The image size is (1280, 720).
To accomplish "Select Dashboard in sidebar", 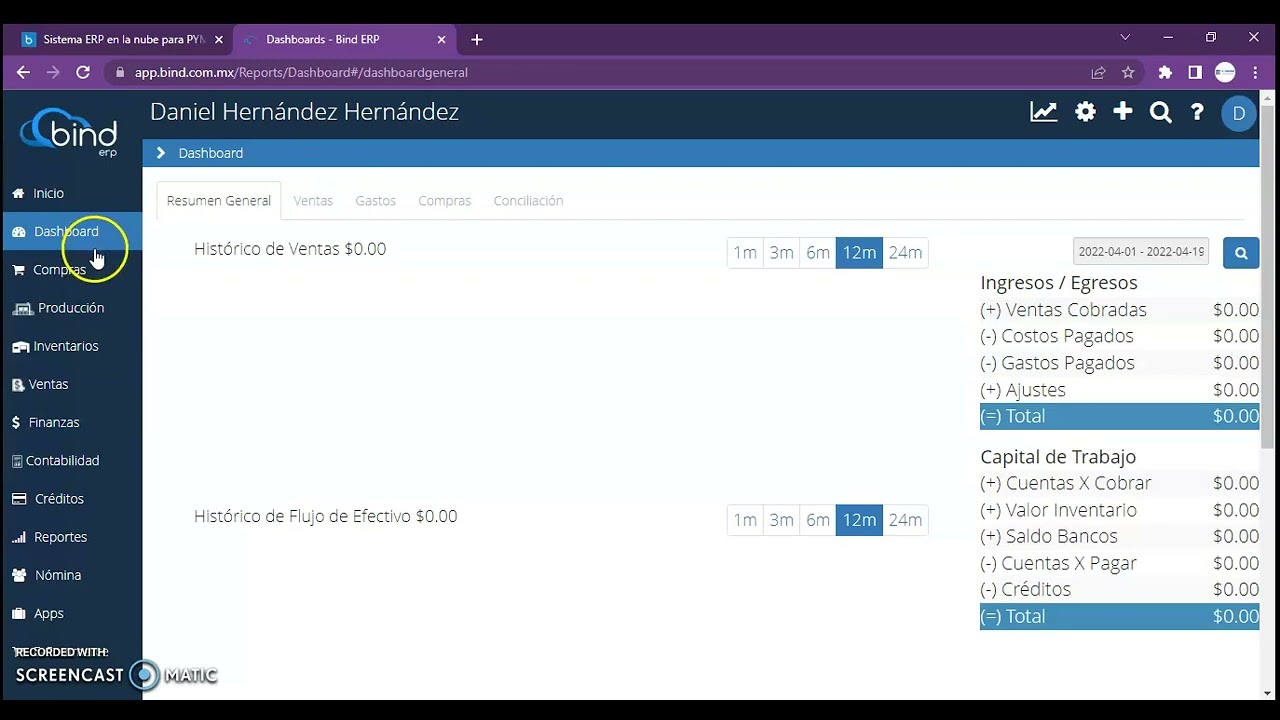I will 72,231.
